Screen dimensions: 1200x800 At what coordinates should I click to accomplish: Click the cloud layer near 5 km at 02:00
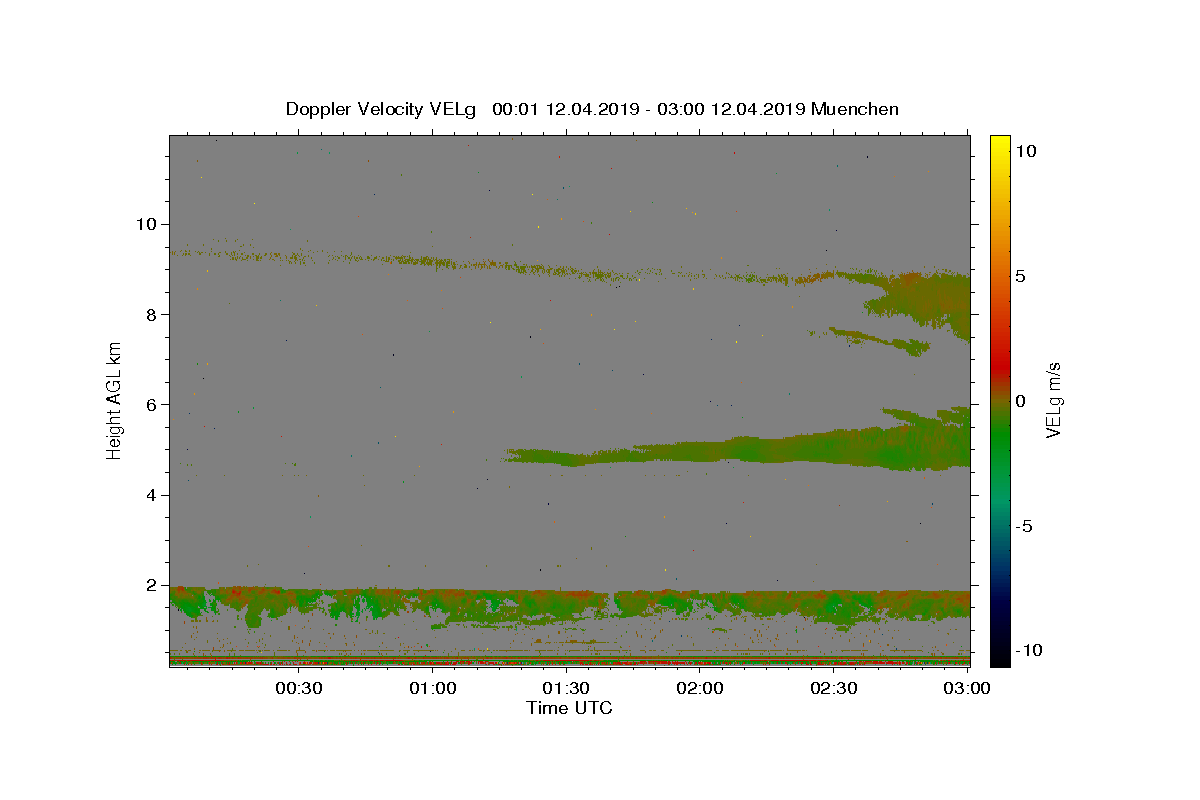click(x=700, y=450)
